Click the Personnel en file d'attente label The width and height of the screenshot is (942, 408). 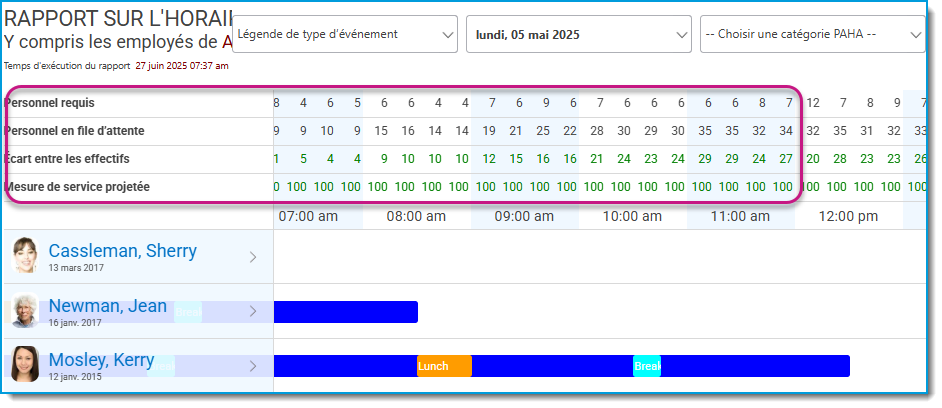click(74, 130)
